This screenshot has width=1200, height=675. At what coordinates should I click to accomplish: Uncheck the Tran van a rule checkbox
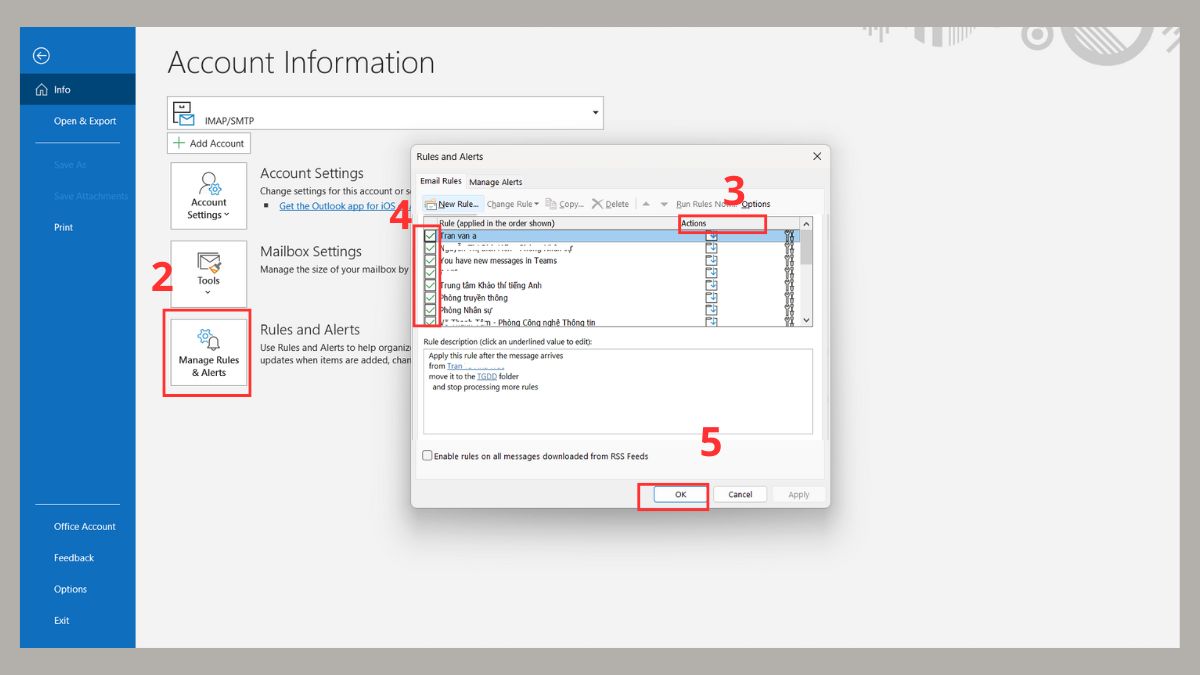pos(430,236)
